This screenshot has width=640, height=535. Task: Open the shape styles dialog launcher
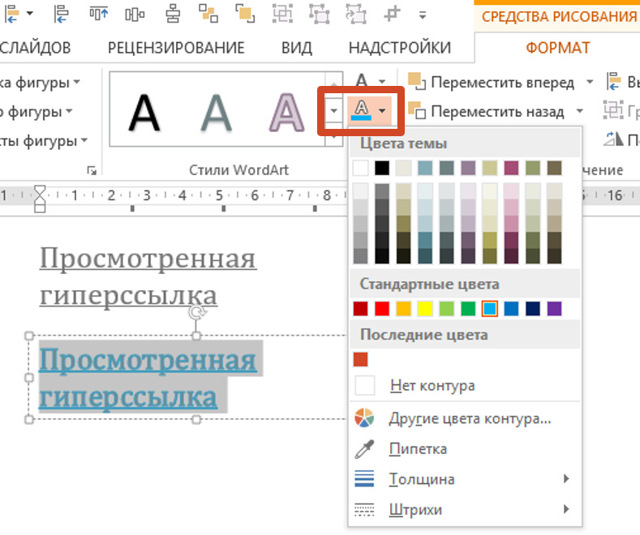(x=92, y=171)
